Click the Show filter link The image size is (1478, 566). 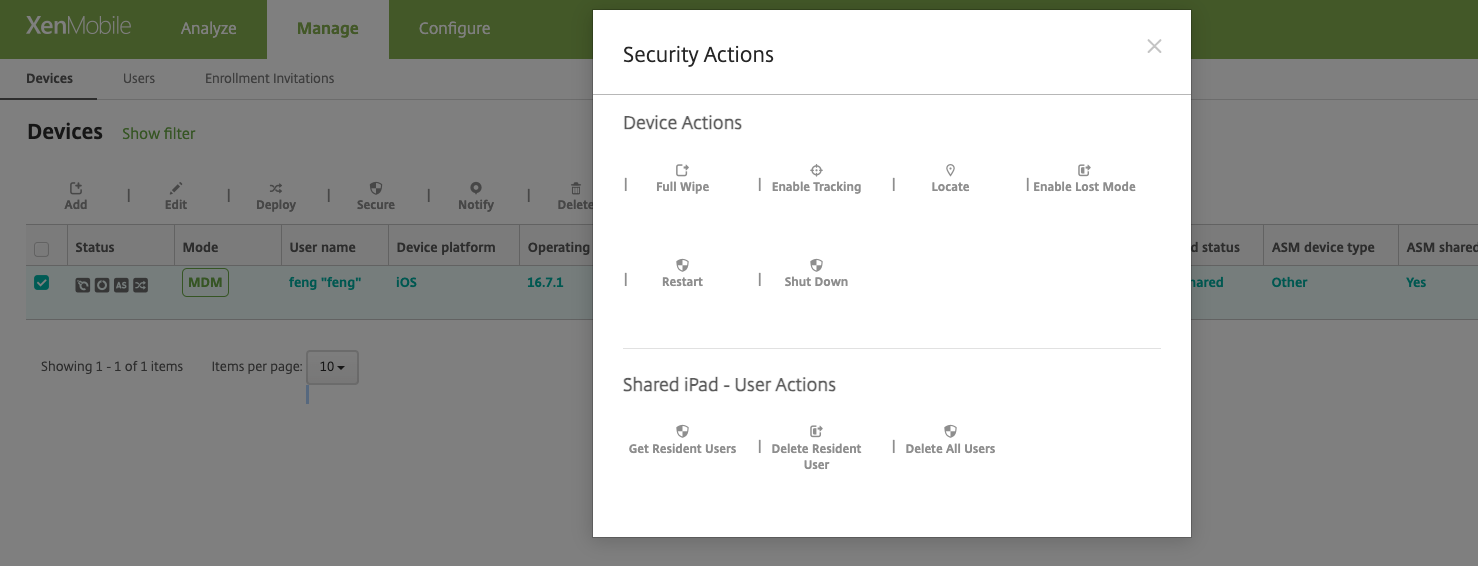(158, 134)
